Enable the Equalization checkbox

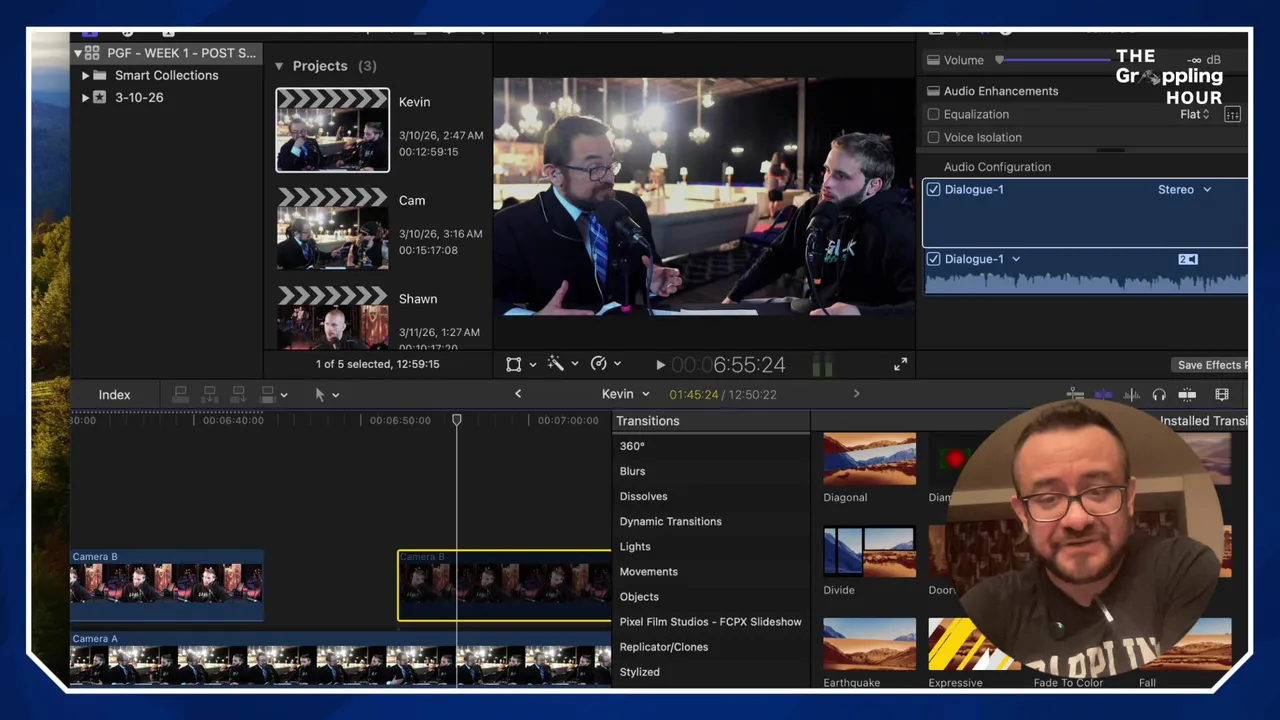933,114
